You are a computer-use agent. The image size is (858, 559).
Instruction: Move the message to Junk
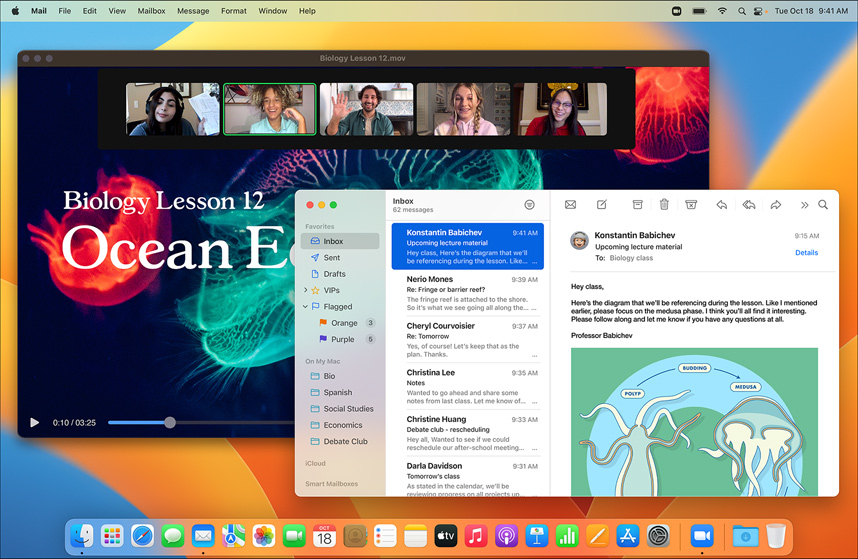(691, 205)
